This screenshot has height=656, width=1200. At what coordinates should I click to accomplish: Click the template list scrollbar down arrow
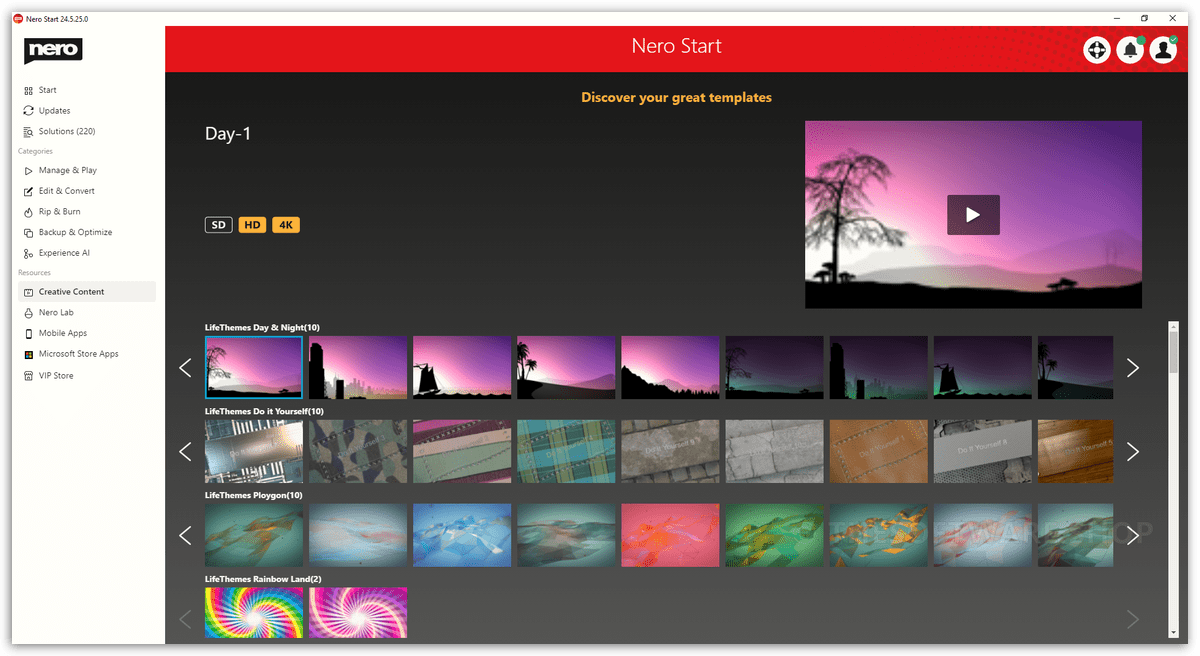[1174, 633]
